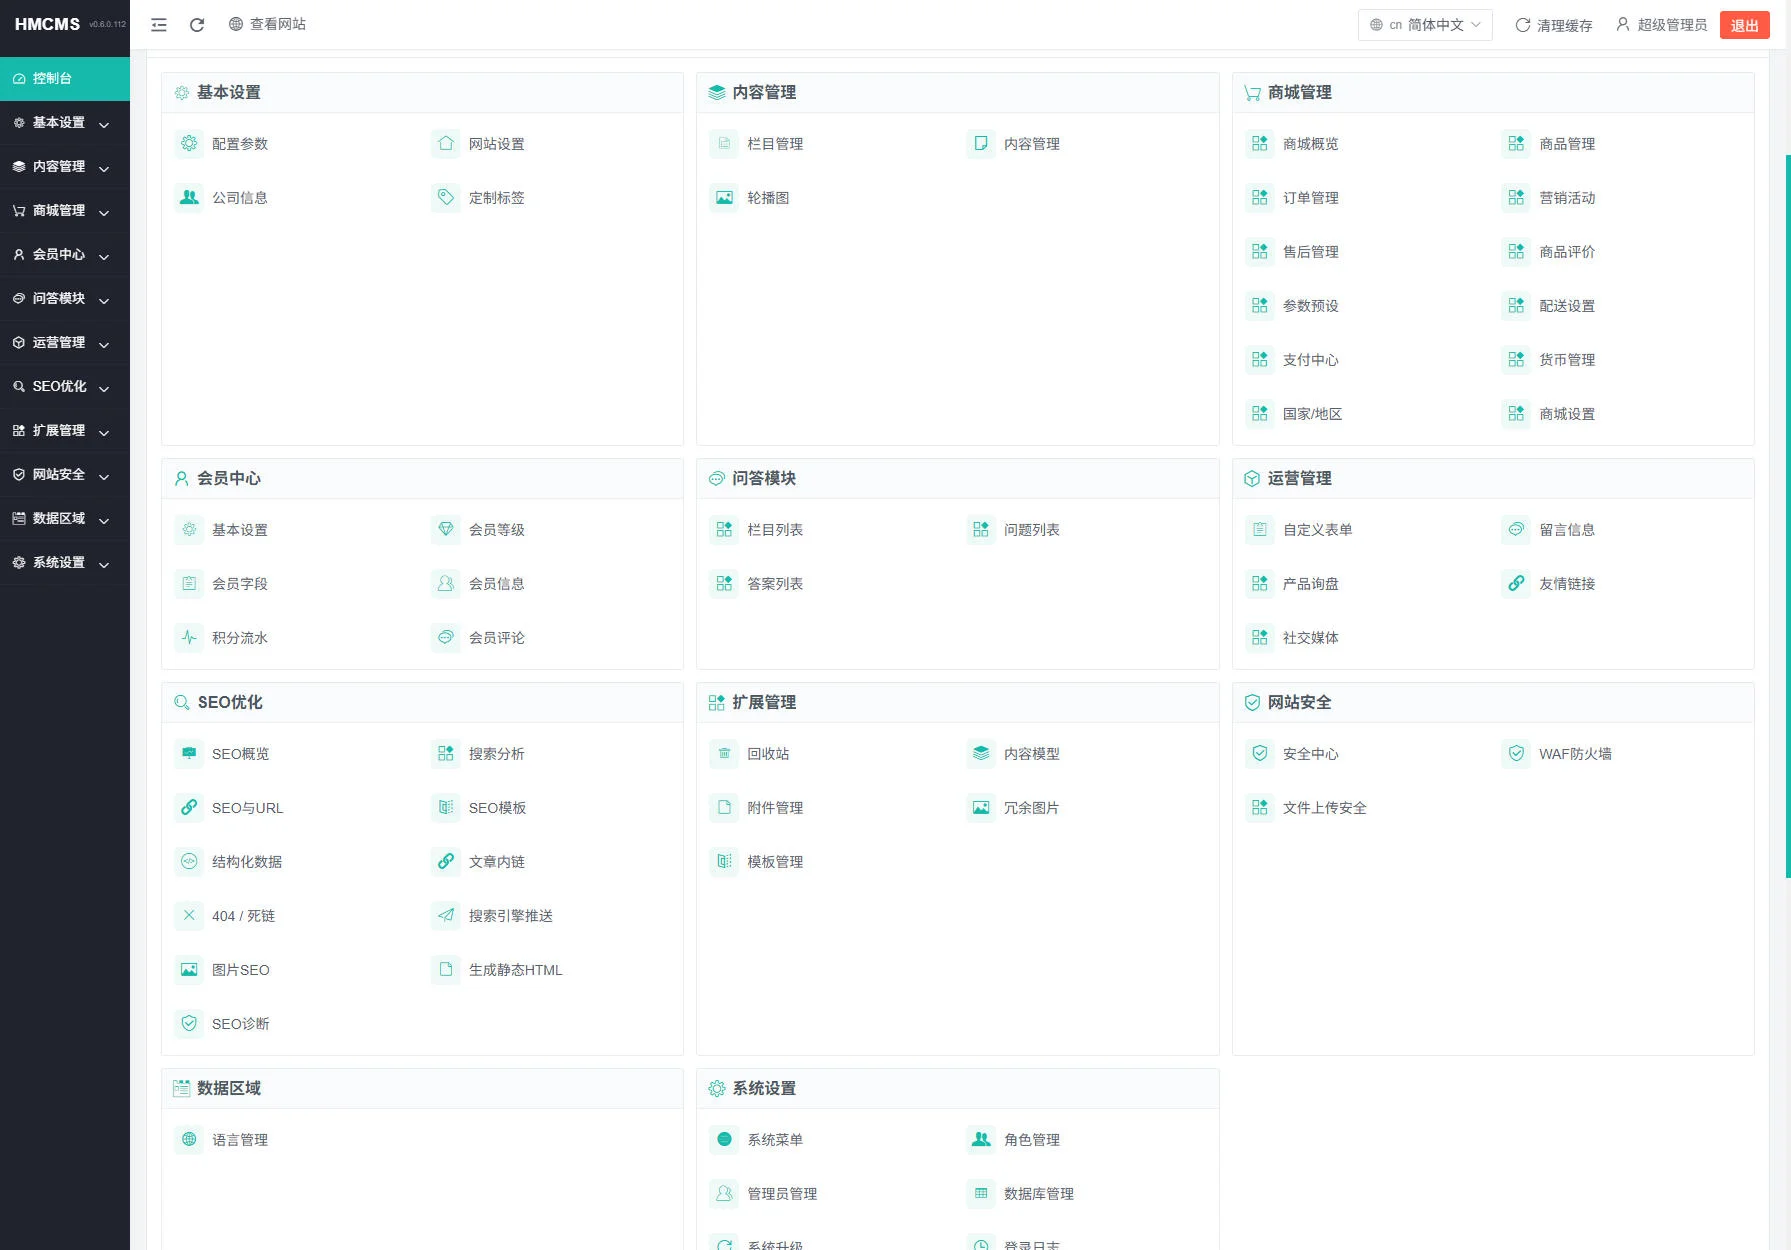1791x1250 pixels.
Task: Open 文件上传安全 under 网站安全
Action: pos(1324,808)
